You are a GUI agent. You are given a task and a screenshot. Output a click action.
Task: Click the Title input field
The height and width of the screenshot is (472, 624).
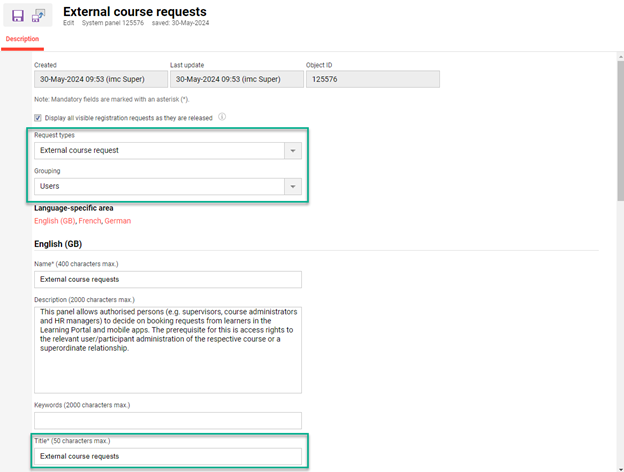tap(167, 457)
